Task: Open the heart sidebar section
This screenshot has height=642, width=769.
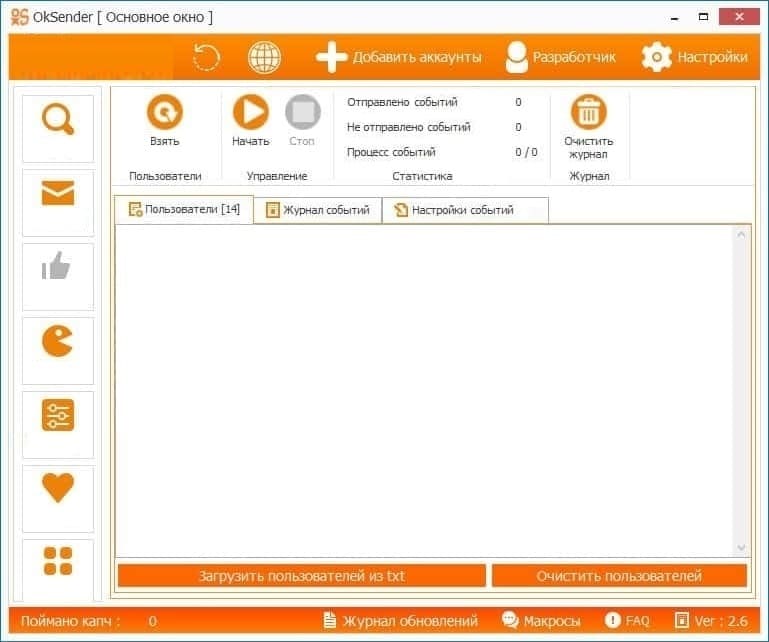Action: point(58,499)
